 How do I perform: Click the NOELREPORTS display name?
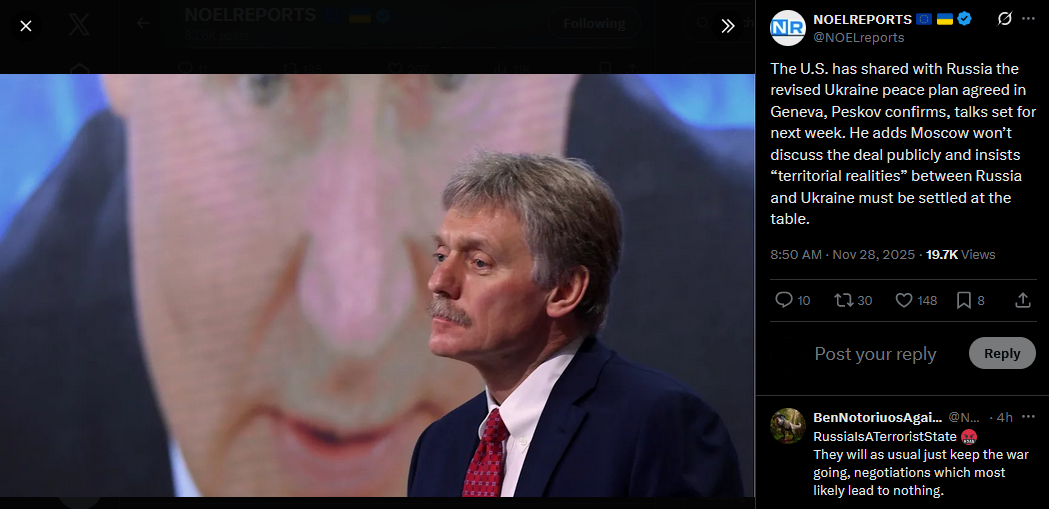tap(862, 19)
